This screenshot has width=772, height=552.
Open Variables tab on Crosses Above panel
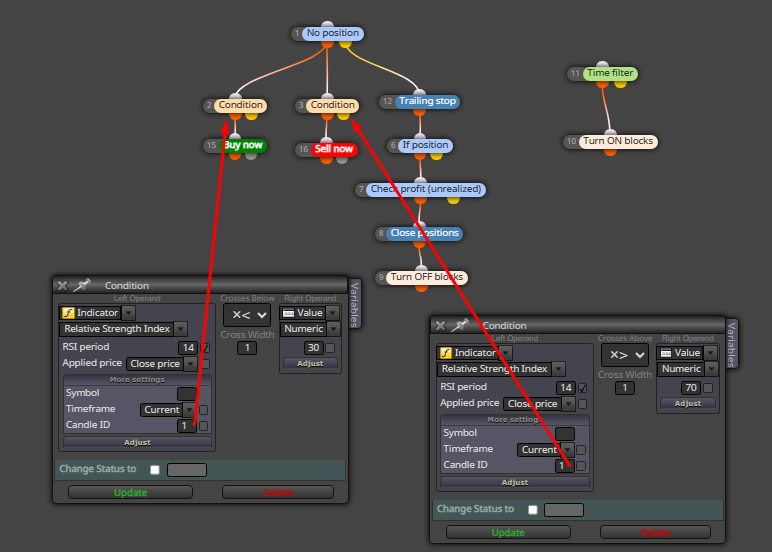coord(732,344)
